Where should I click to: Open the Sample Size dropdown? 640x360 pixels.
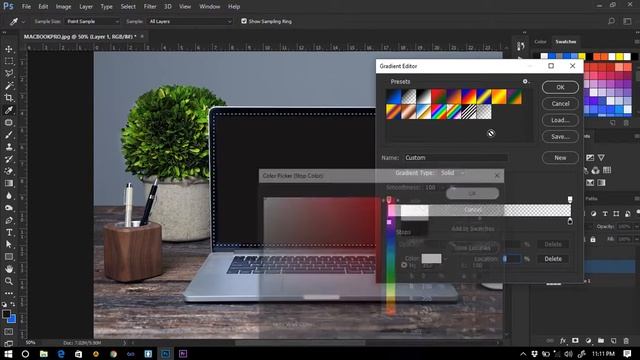pos(92,21)
